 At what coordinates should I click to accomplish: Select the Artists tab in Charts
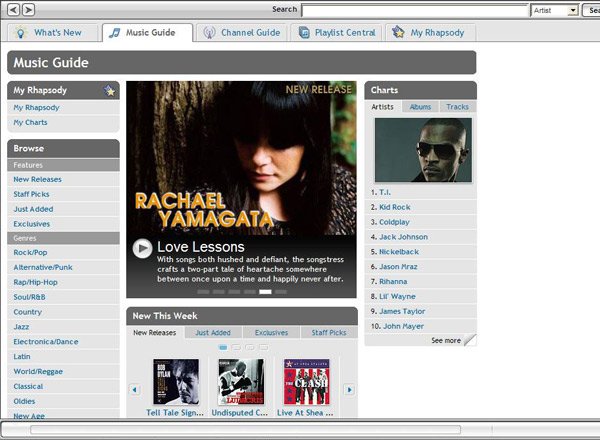(x=382, y=107)
